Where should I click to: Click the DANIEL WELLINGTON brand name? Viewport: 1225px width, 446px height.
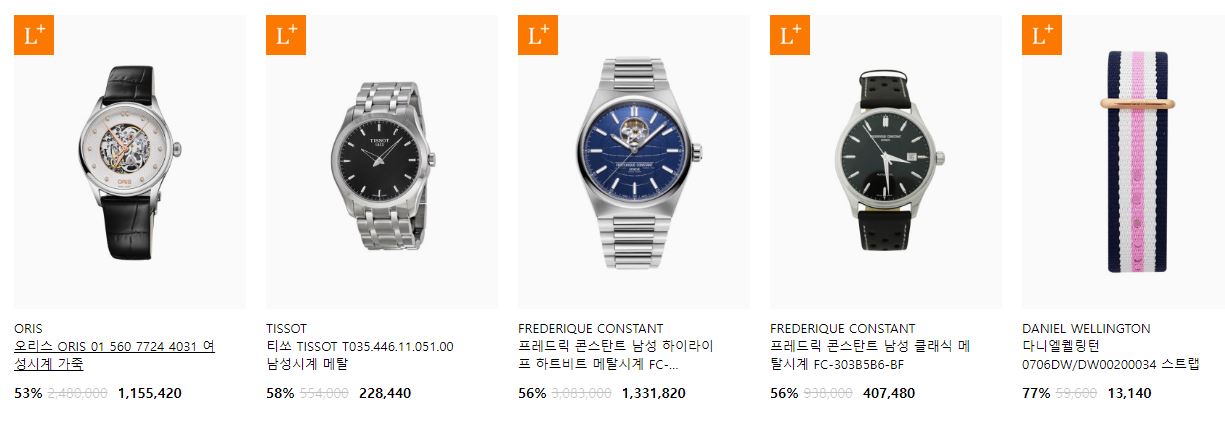point(1086,328)
